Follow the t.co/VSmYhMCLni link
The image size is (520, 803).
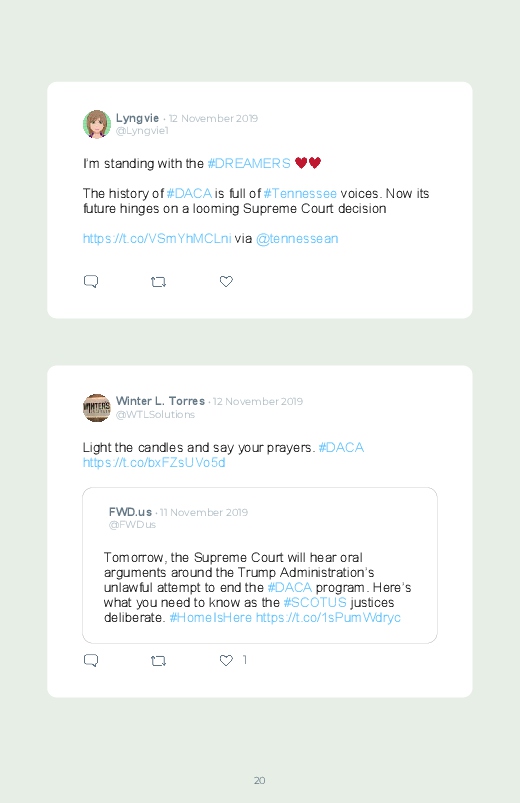coord(157,239)
